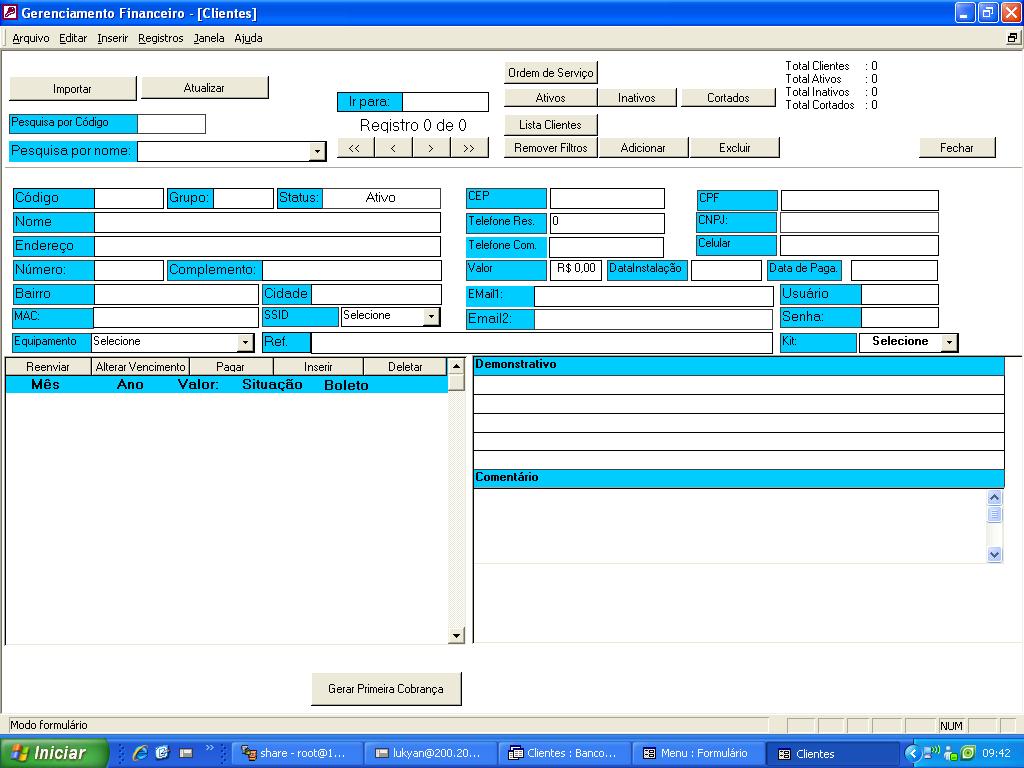
Task: Open Lista Clientes
Action: coord(551,125)
